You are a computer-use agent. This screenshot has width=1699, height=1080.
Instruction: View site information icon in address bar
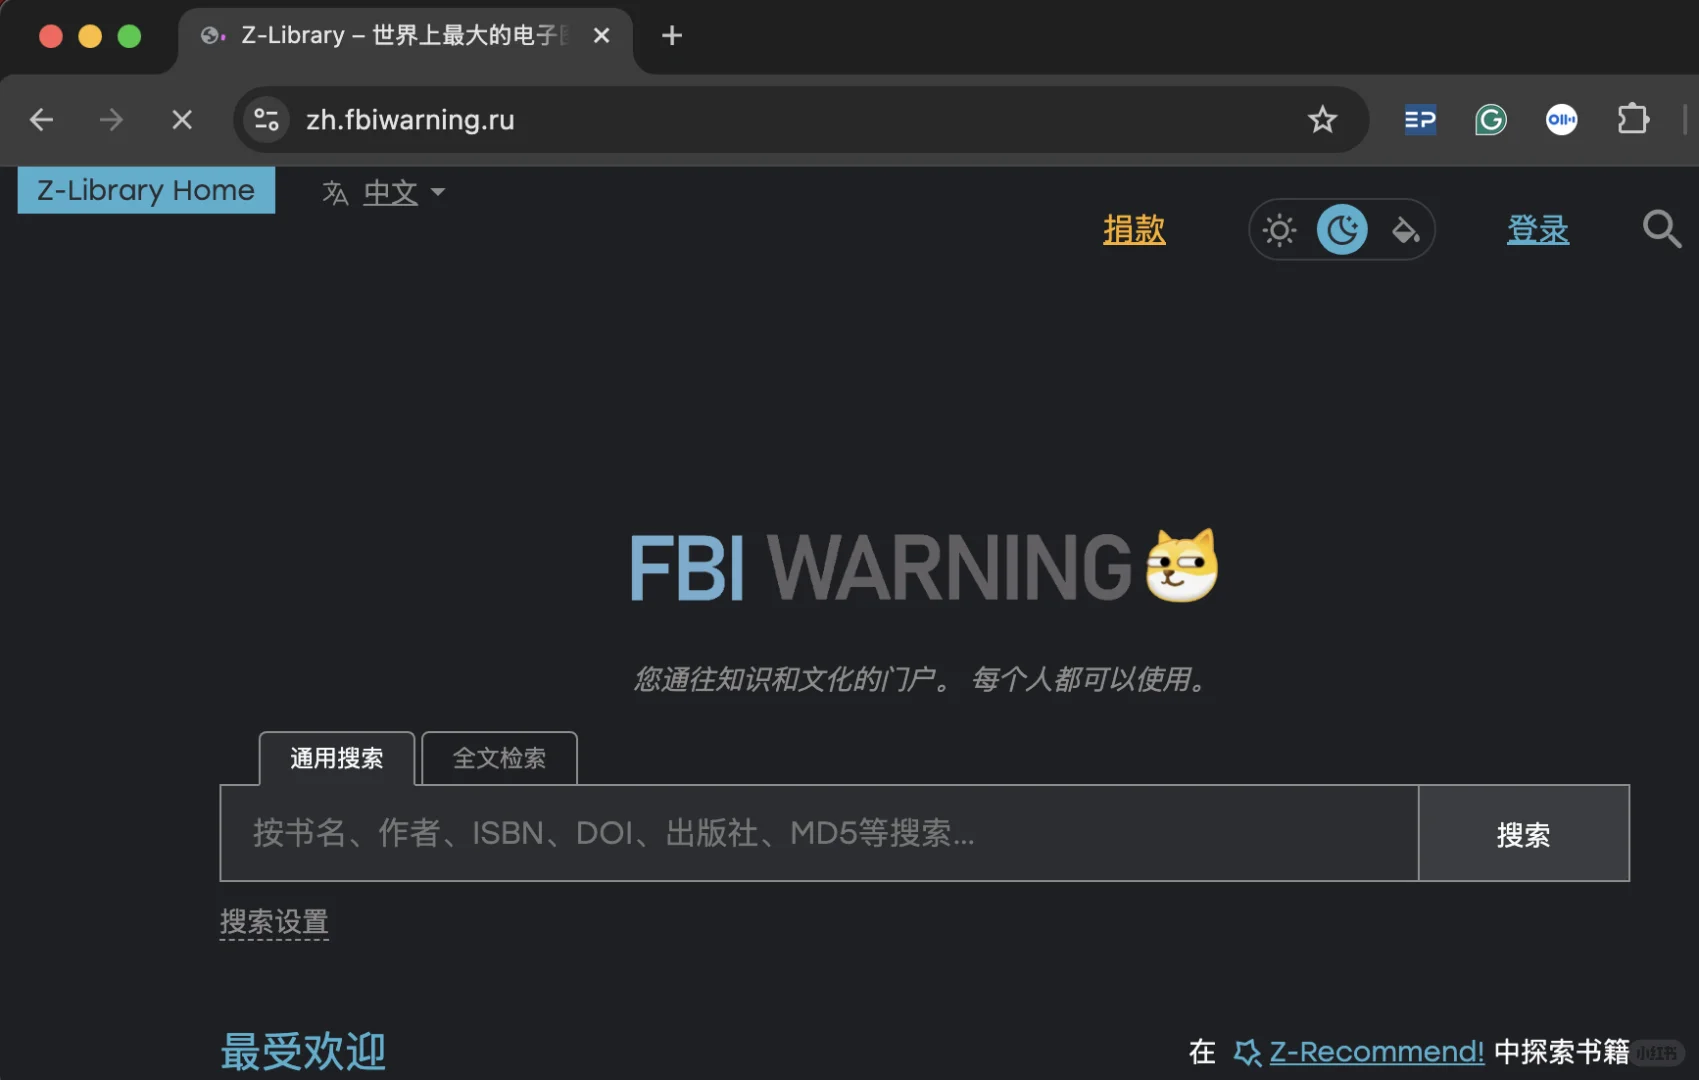pos(266,120)
